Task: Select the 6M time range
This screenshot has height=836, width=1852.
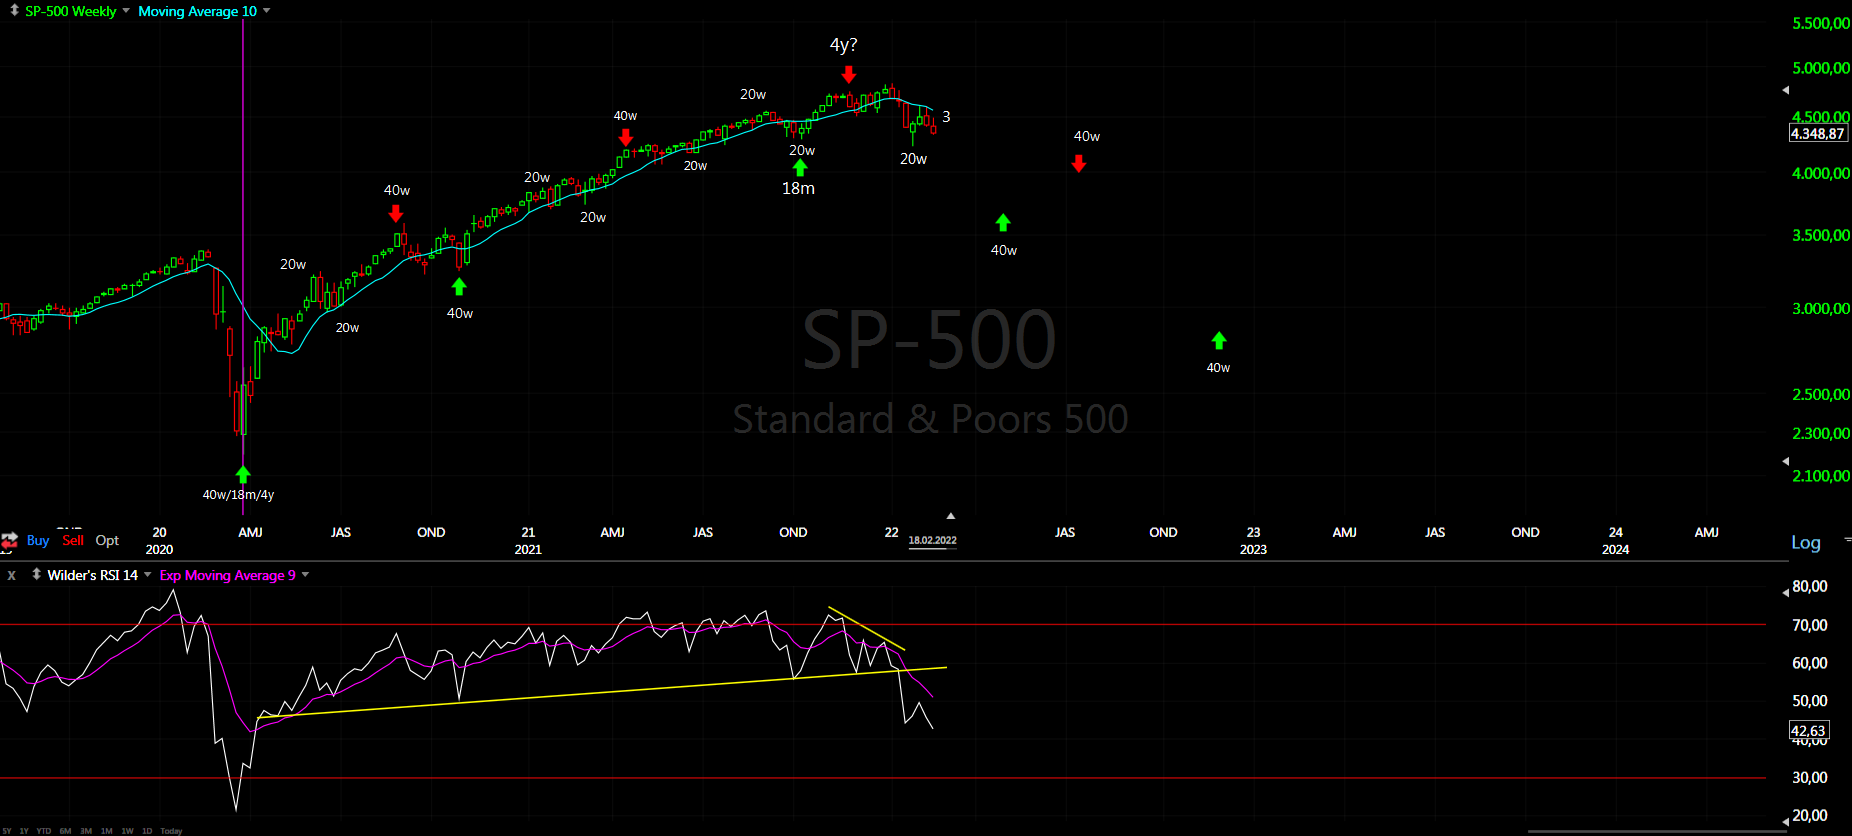Action: [65, 831]
